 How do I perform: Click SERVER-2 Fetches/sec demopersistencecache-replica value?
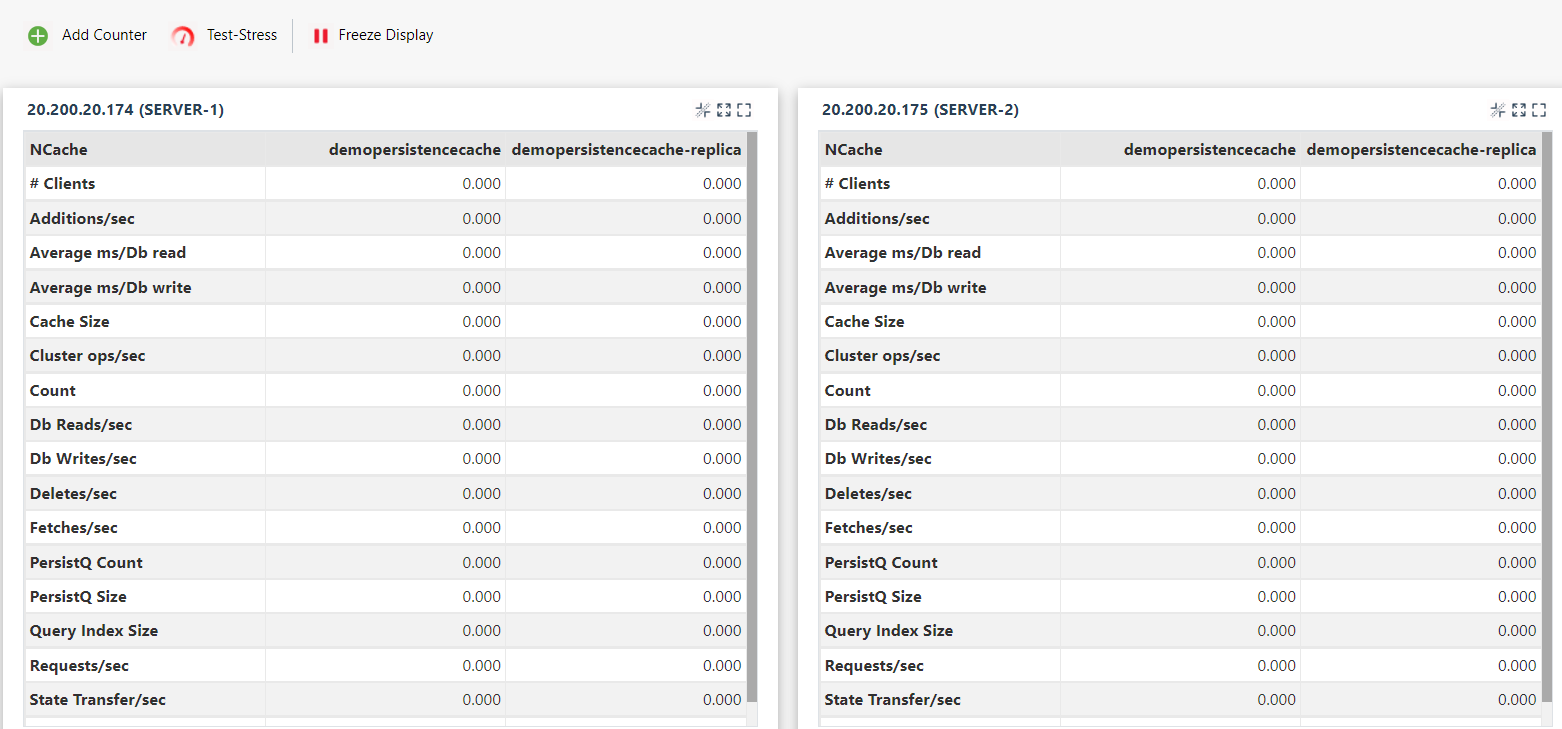tap(1517, 528)
